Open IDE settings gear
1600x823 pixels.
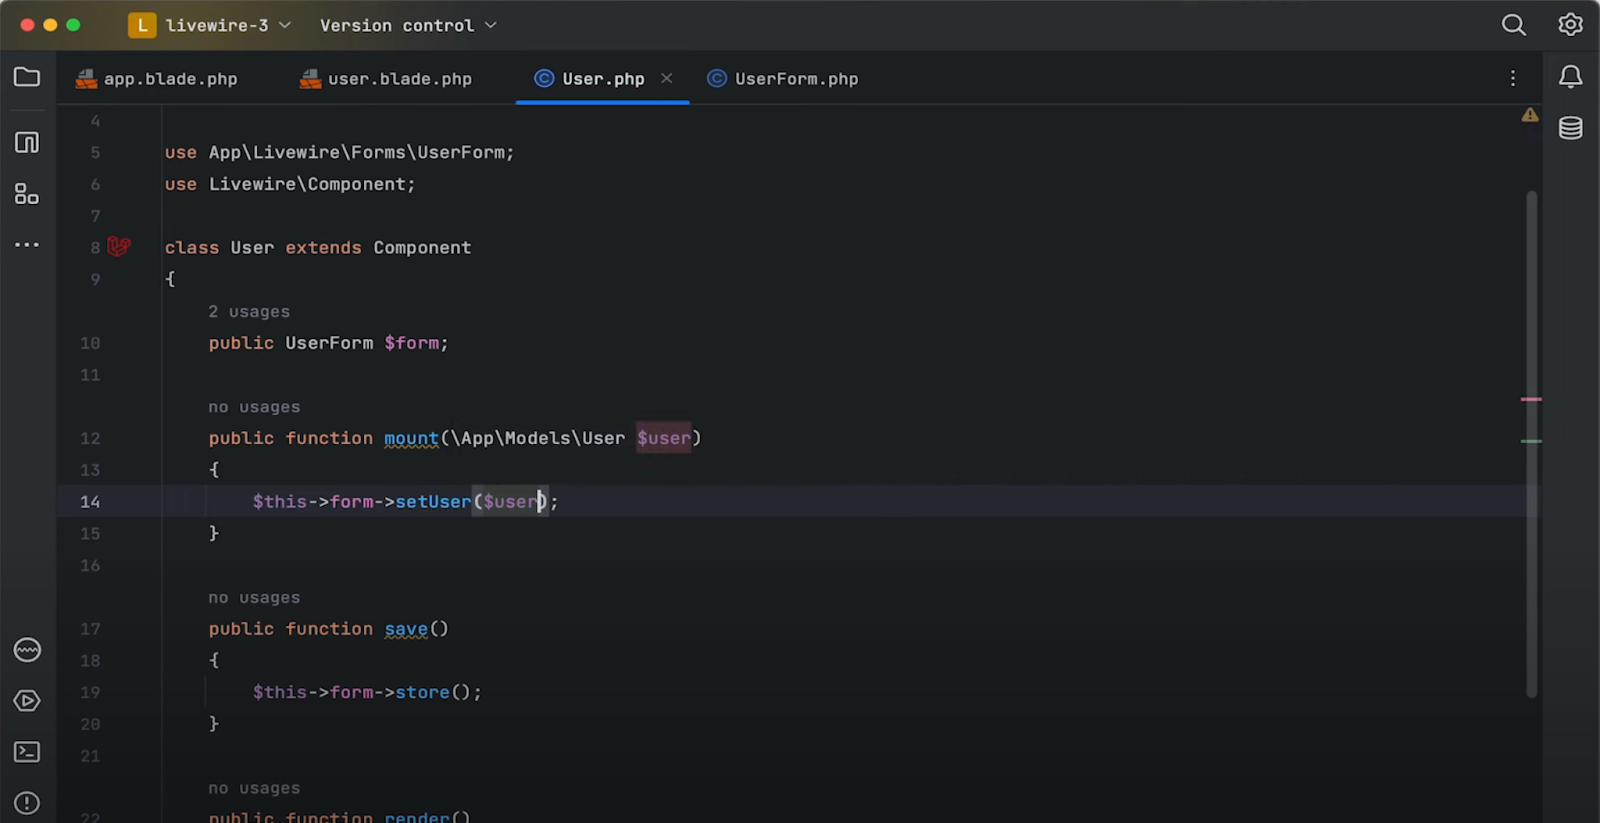[x=1571, y=25]
